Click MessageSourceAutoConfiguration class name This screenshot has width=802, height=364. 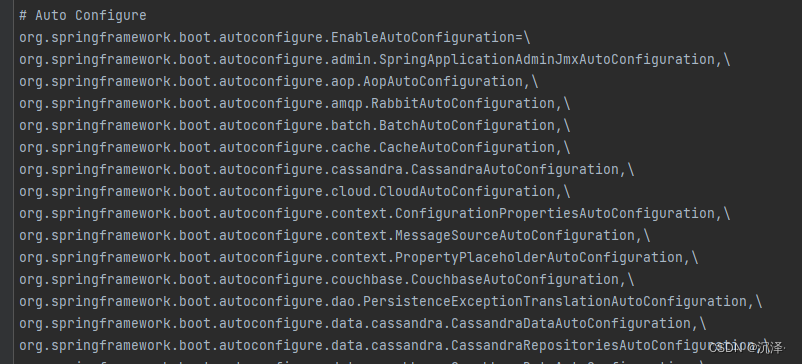point(515,235)
